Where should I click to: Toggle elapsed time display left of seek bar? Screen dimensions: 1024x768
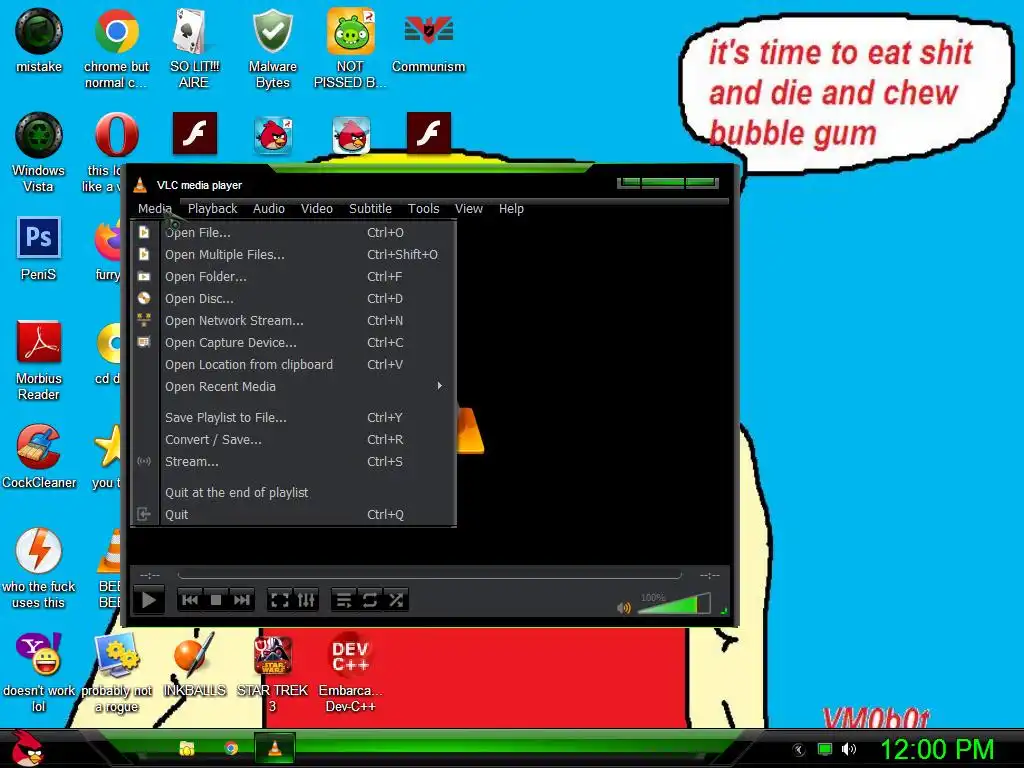click(150, 575)
